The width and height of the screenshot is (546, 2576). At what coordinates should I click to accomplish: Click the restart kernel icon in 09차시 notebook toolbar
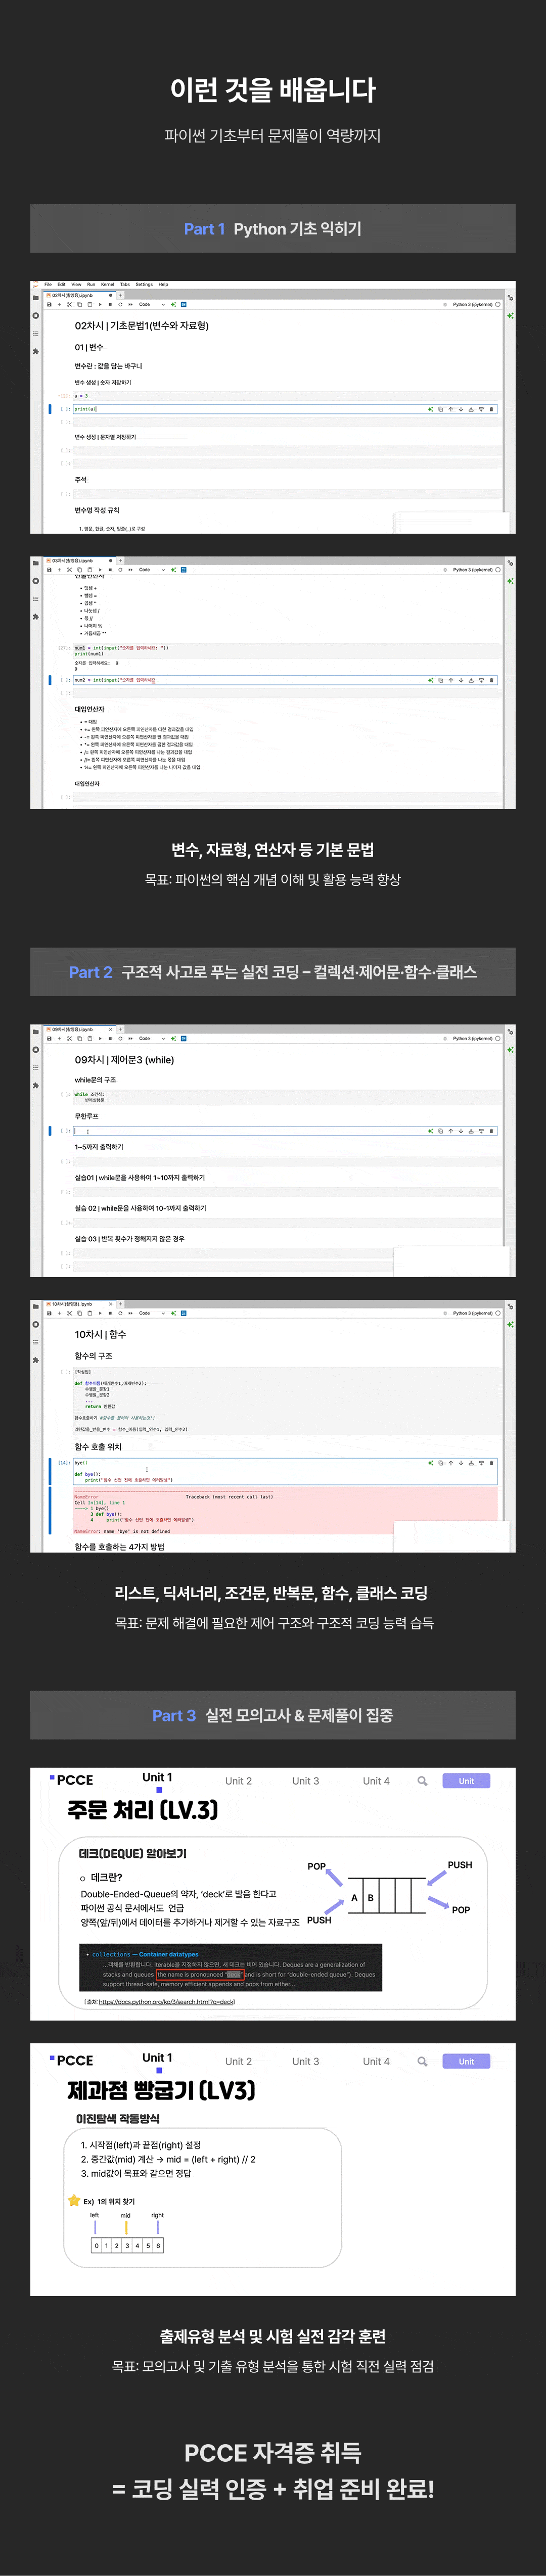120,1038
